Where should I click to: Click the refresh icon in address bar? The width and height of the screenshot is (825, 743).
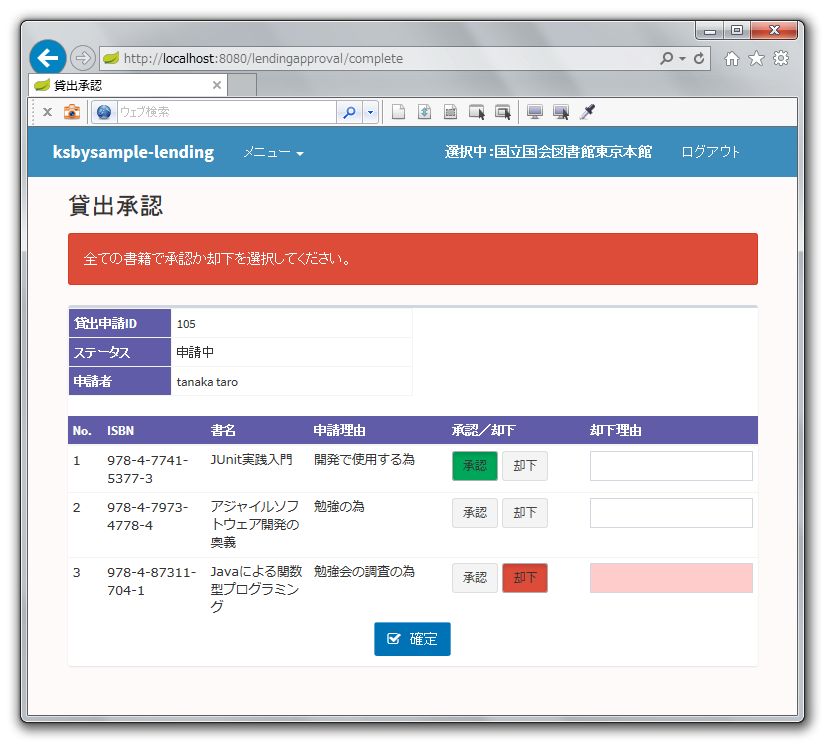(x=699, y=58)
